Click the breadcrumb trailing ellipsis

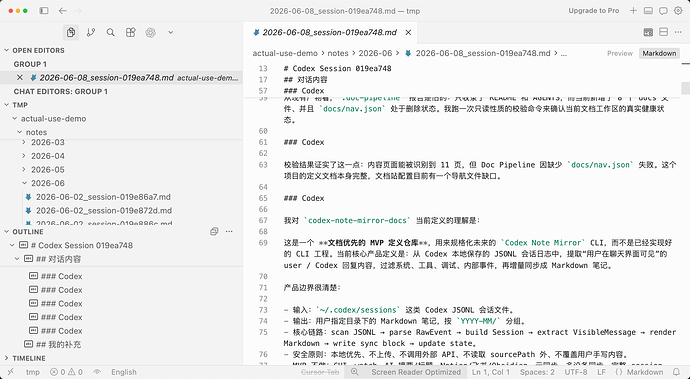click(x=564, y=53)
